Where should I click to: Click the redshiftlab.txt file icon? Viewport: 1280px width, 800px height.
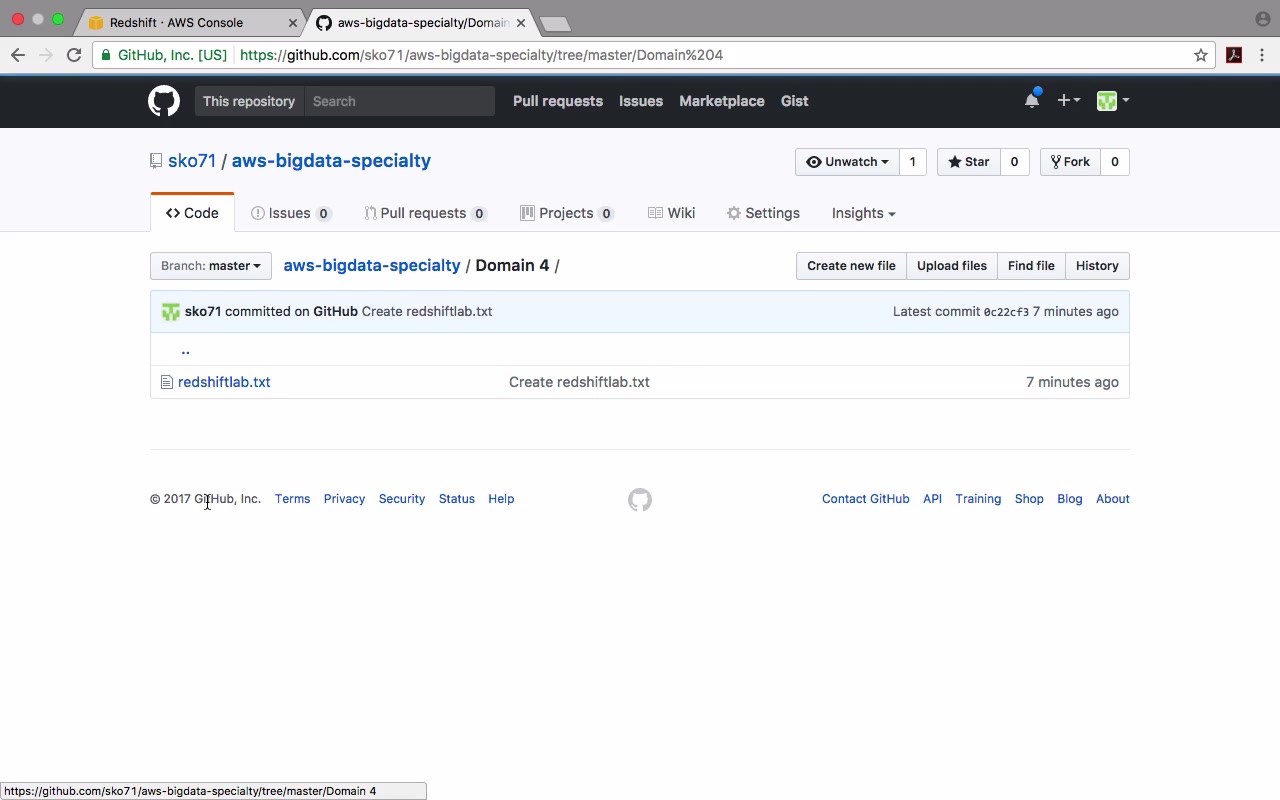click(167, 382)
